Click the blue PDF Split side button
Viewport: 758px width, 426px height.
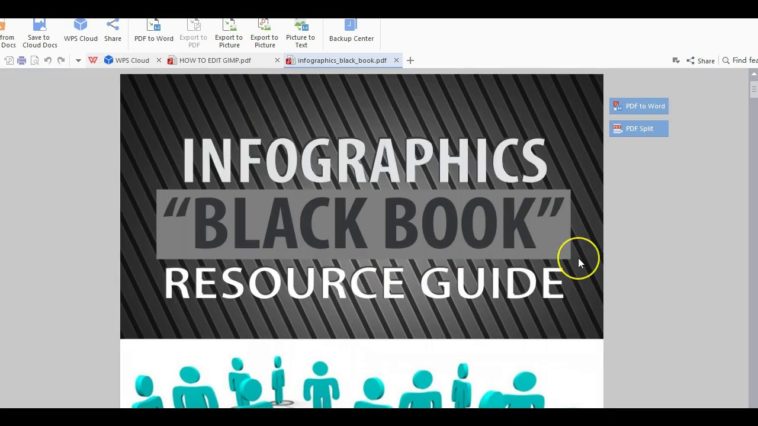pyautogui.click(x=639, y=129)
